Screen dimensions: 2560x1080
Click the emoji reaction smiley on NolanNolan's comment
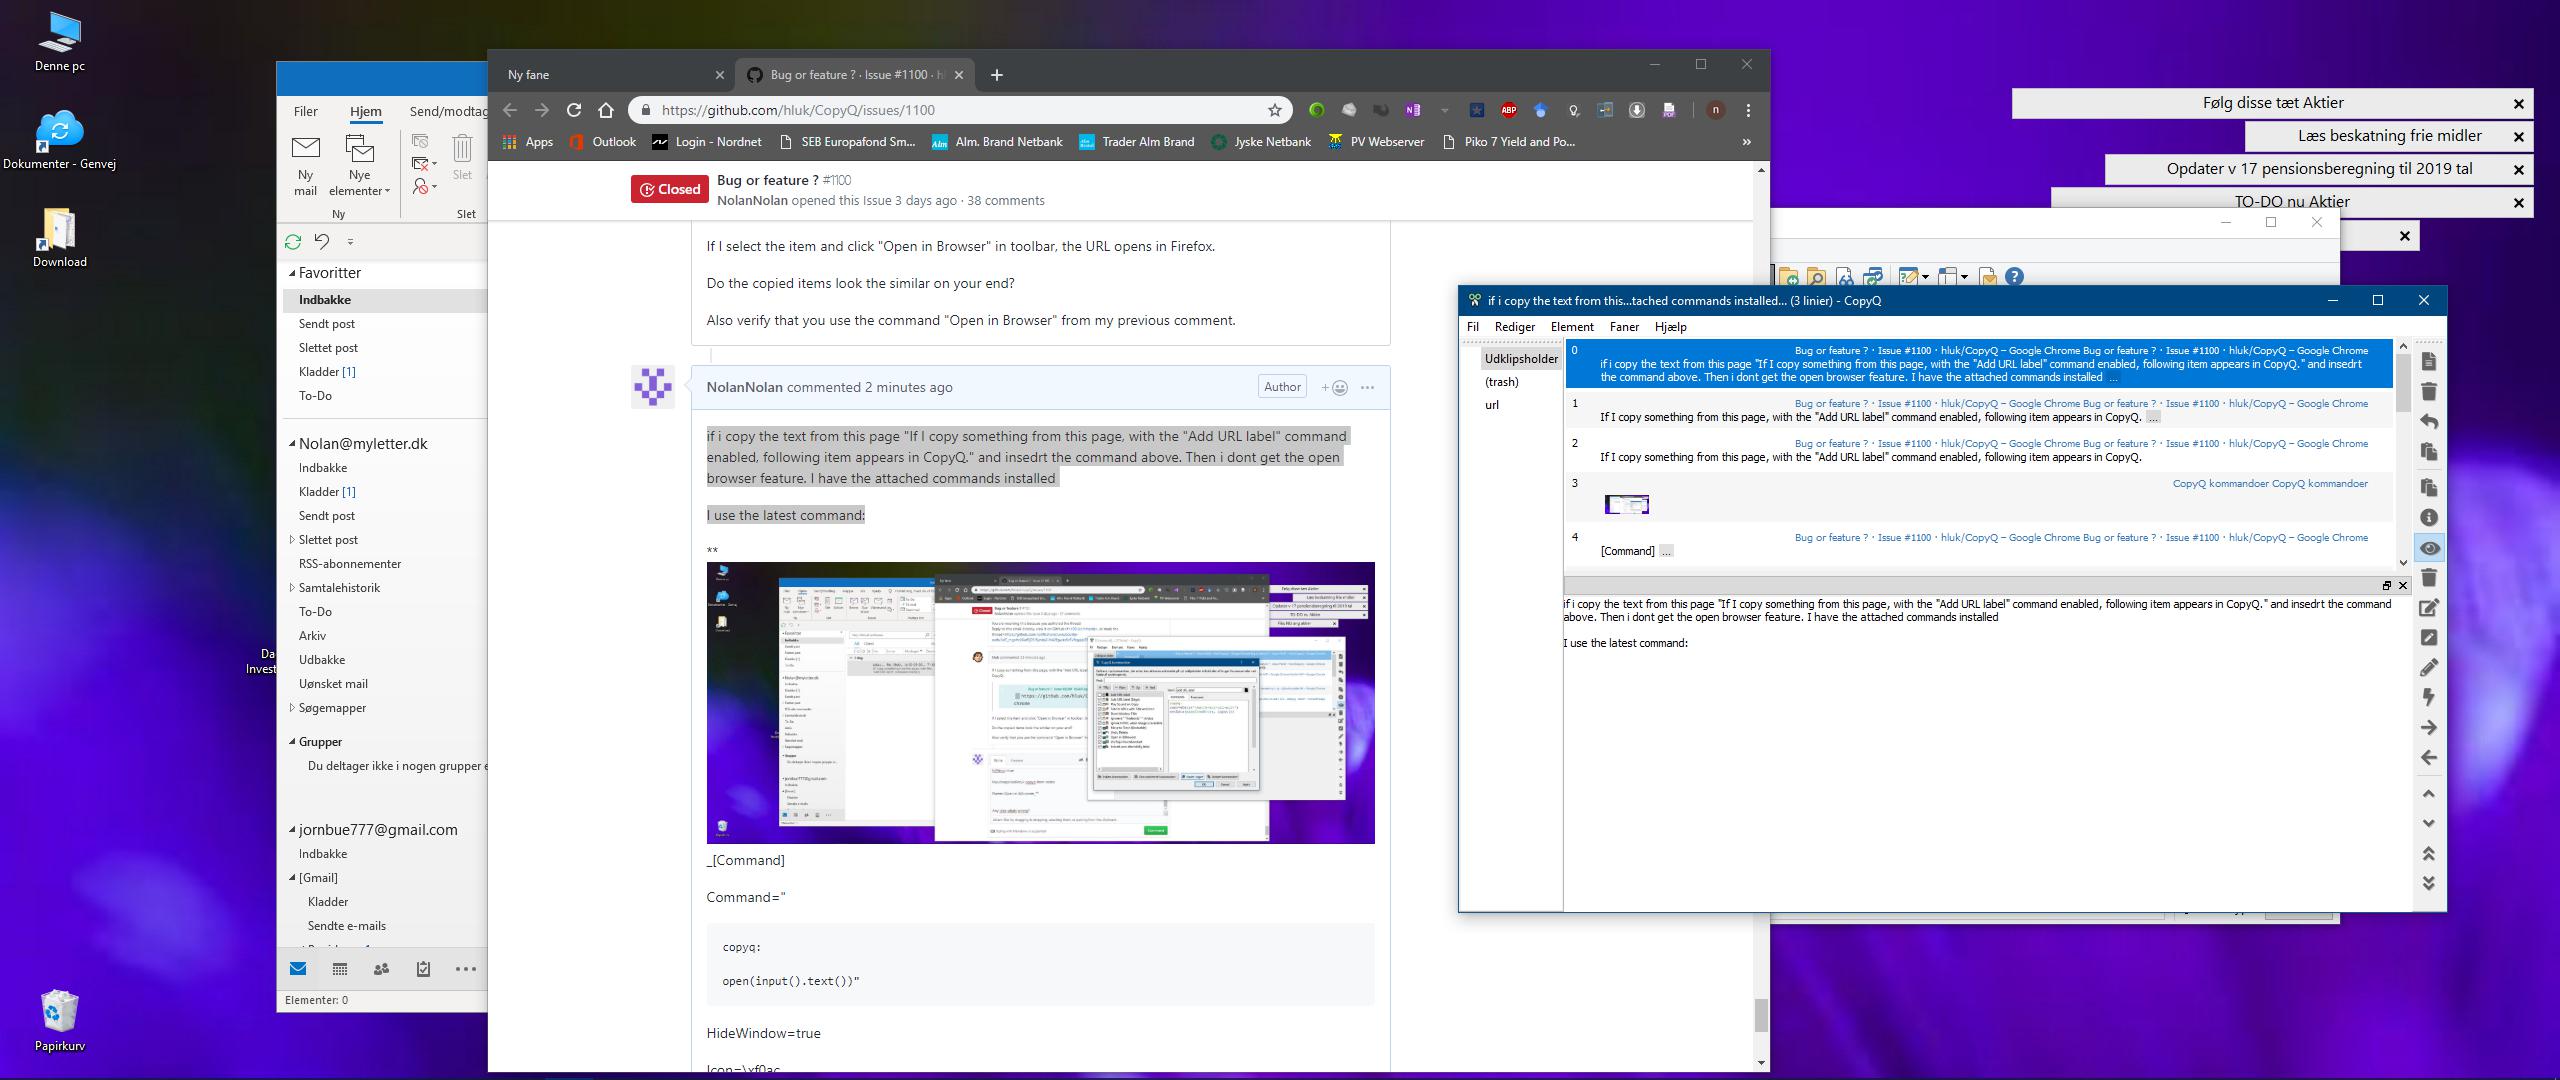click(1337, 386)
